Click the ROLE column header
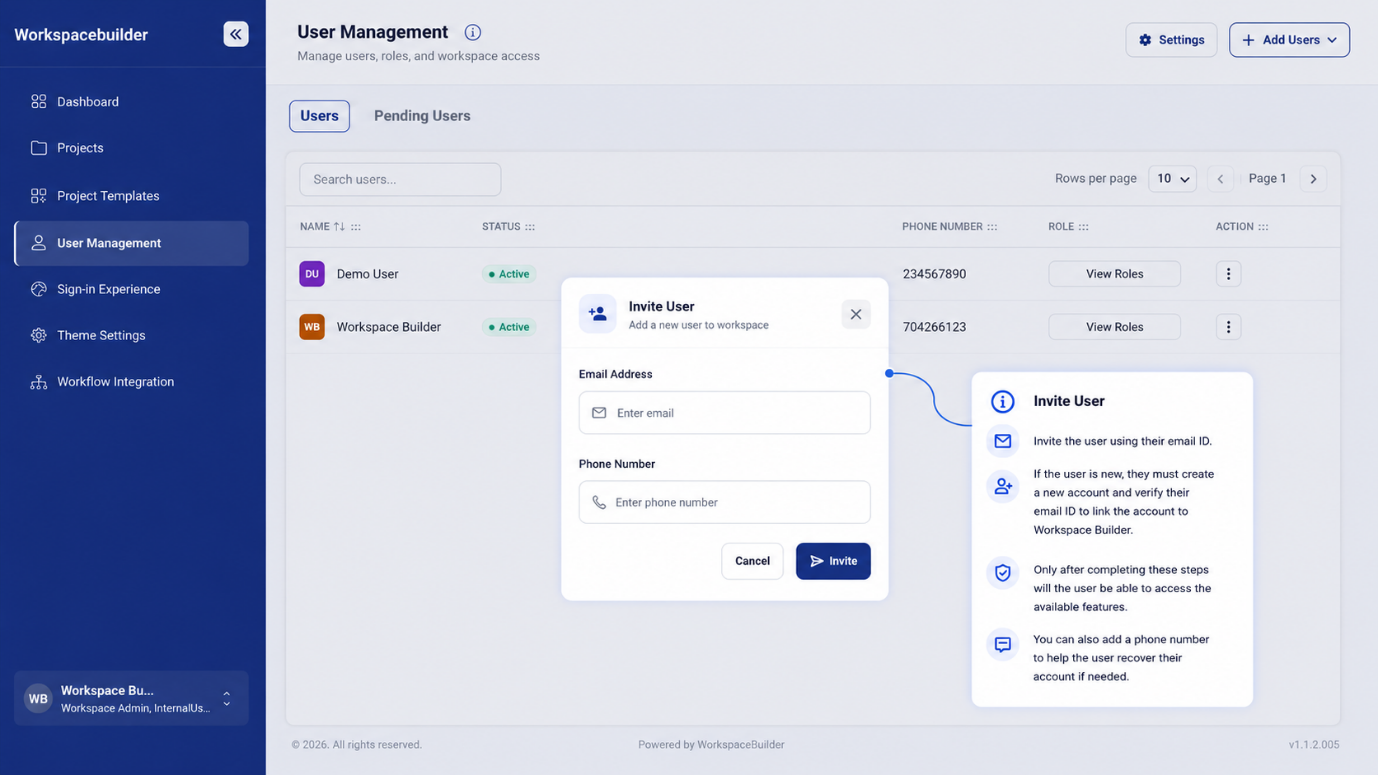Viewport: 1378px width, 775px height. (1061, 227)
